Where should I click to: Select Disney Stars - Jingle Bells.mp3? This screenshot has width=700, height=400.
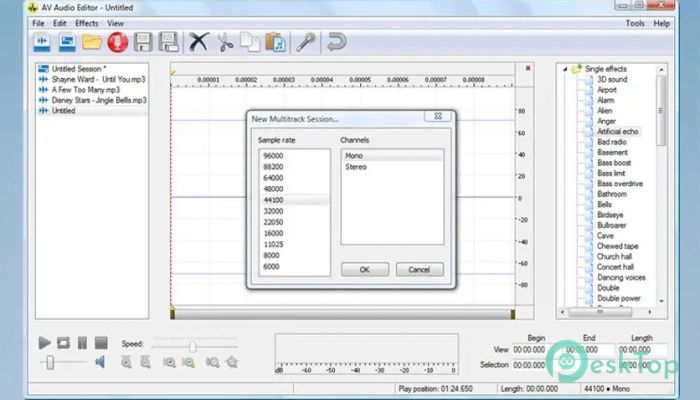pos(99,100)
